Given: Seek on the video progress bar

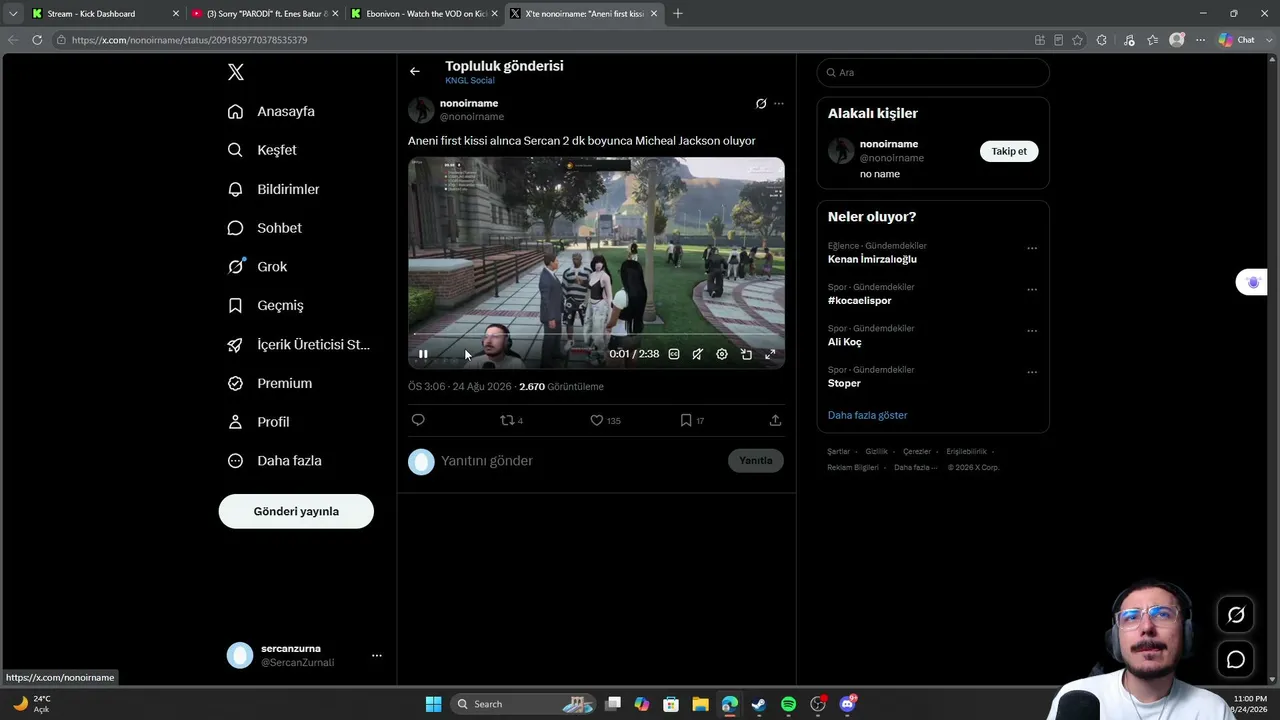Looking at the screenshot, I should pos(596,334).
